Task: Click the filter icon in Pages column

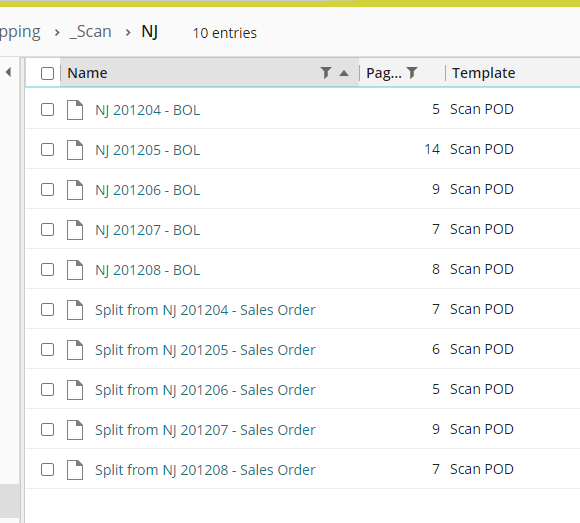Action: (x=412, y=73)
